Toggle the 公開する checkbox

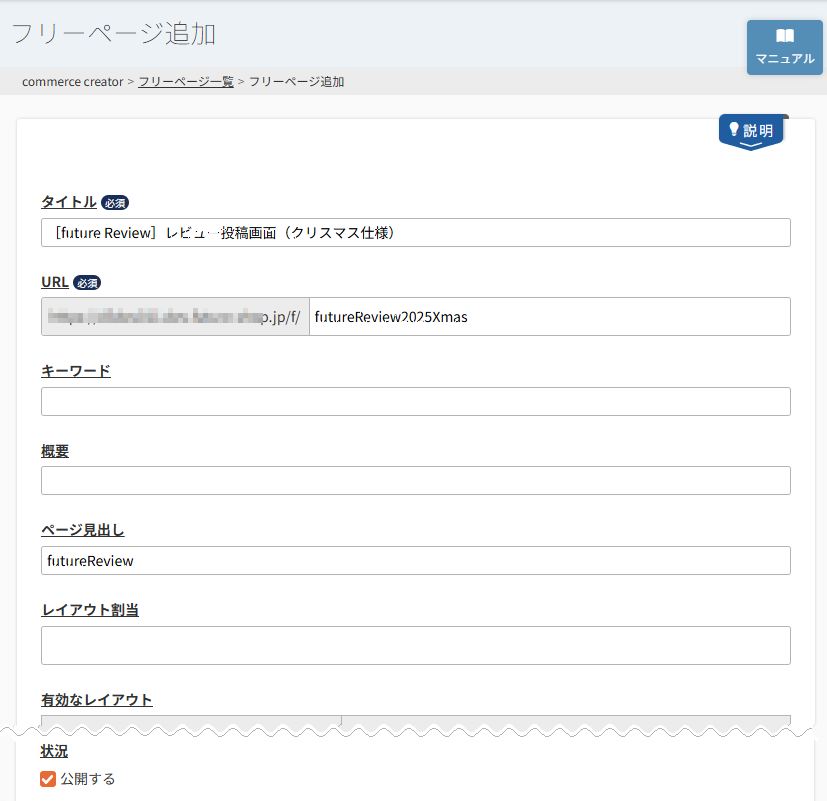(x=48, y=779)
